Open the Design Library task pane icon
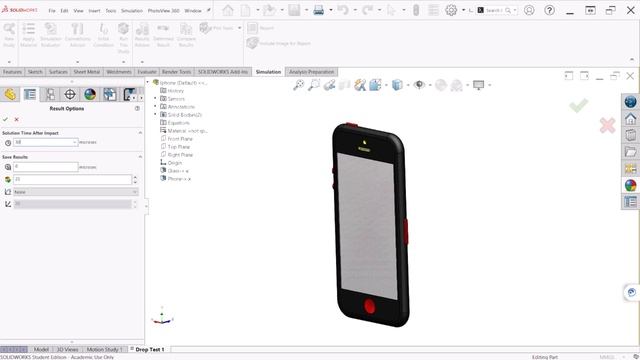The image size is (640, 360). (630, 135)
